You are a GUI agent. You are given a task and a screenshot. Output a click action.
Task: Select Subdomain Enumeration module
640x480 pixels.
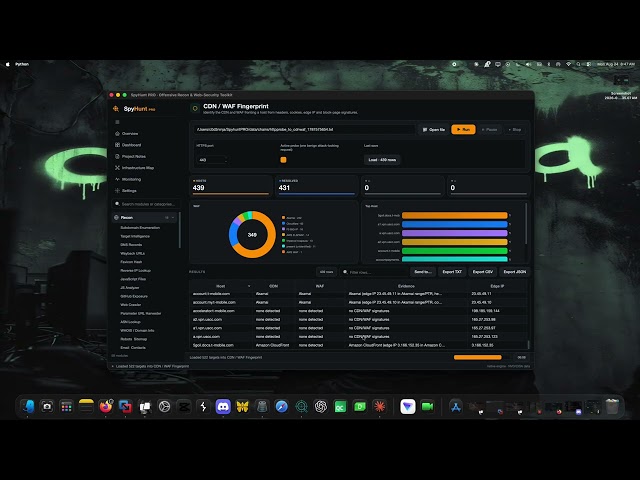point(140,228)
